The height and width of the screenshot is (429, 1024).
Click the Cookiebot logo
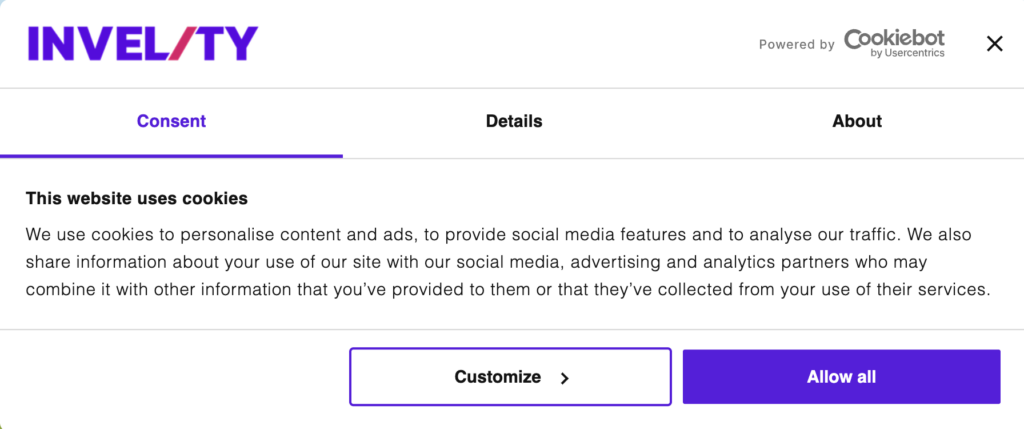[x=894, y=42]
